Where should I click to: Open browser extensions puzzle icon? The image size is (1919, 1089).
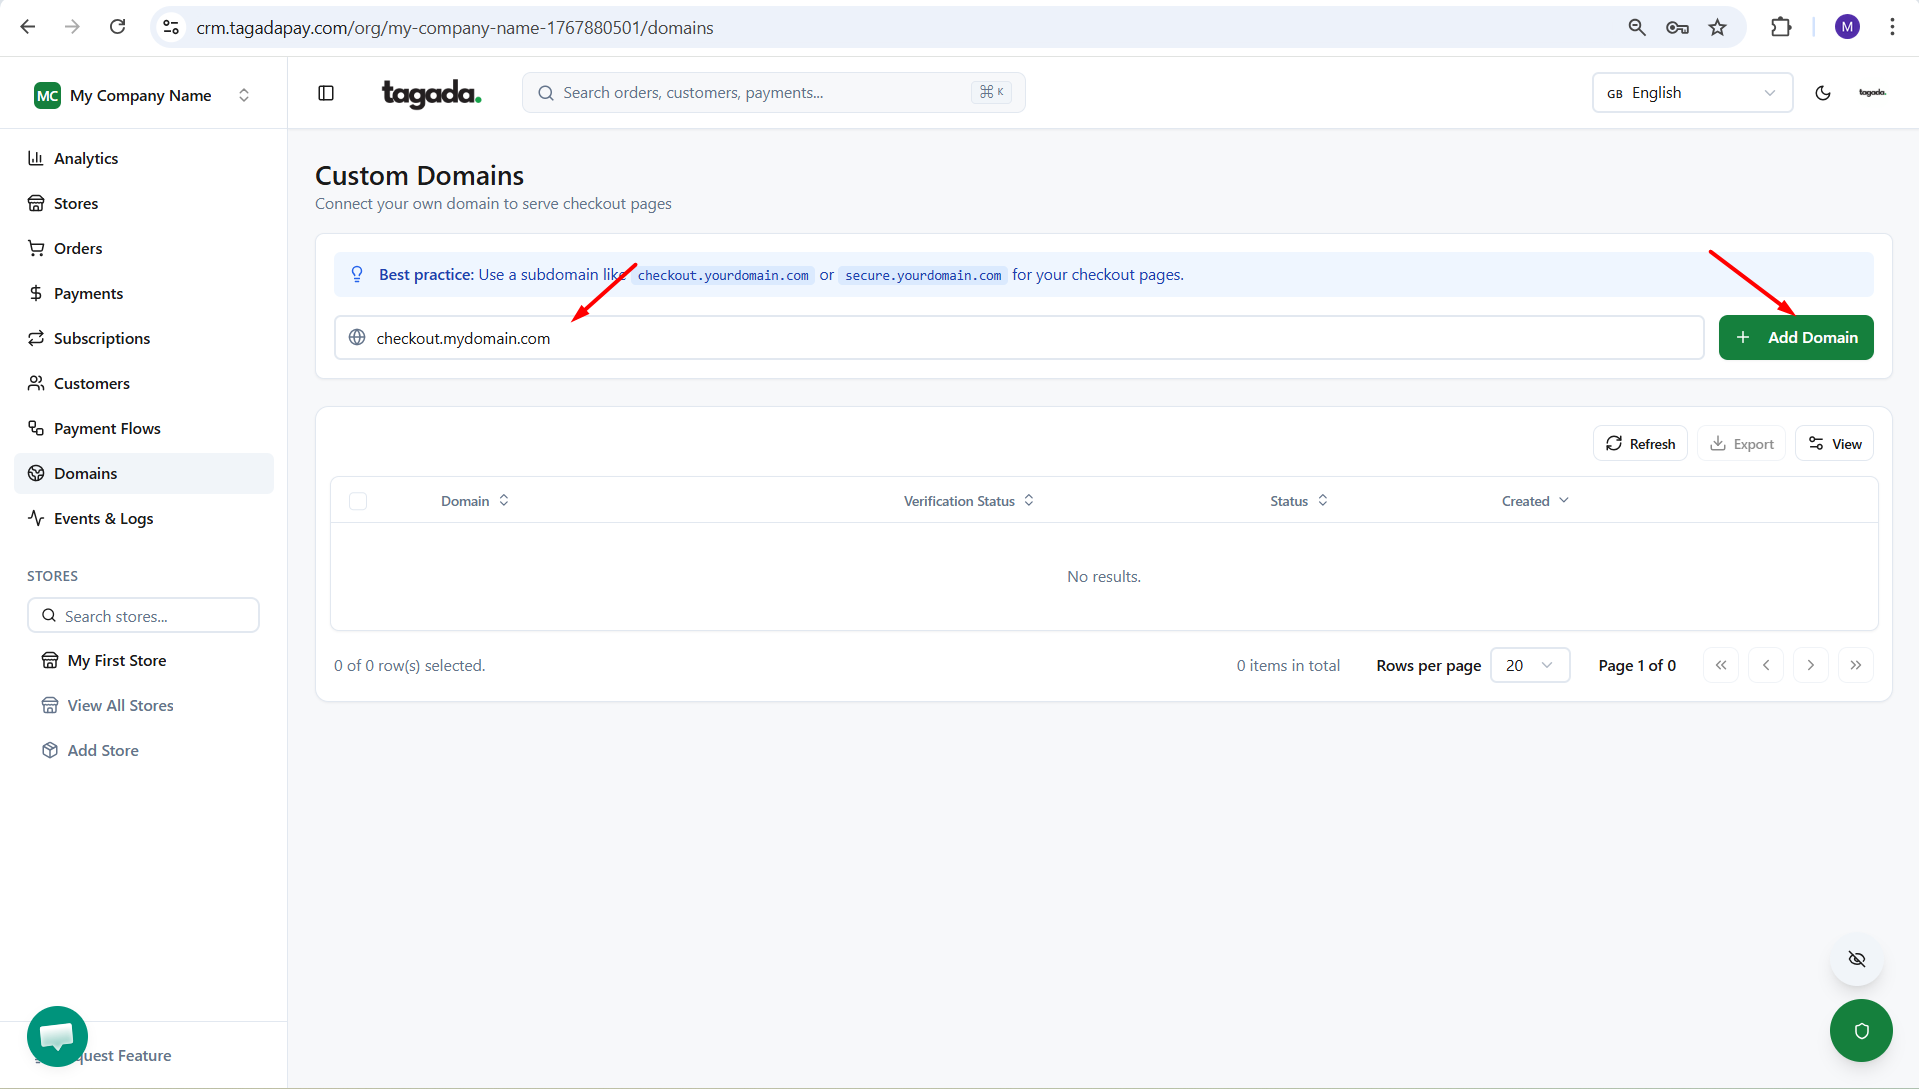pos(1781,27)
